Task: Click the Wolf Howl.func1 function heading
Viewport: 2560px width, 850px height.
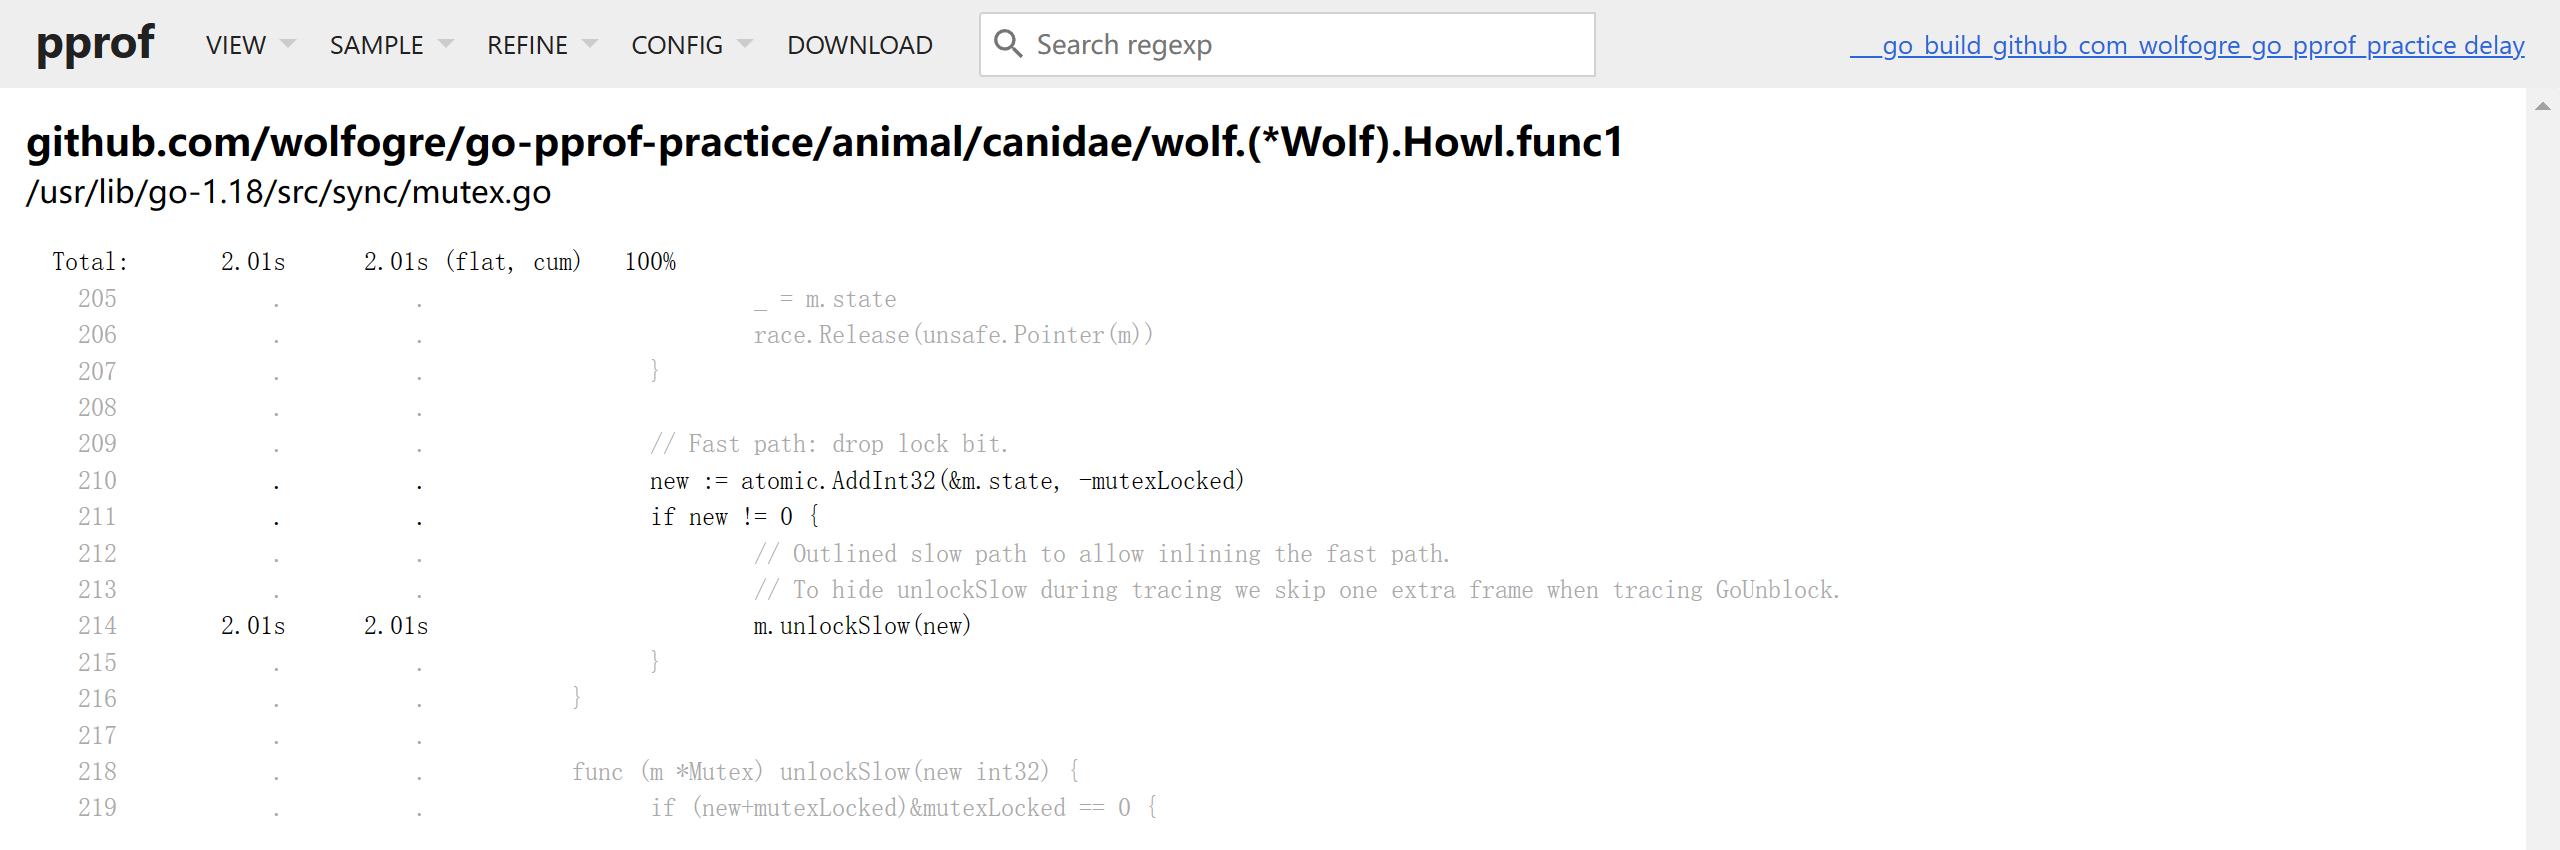Action: (824, 142)
